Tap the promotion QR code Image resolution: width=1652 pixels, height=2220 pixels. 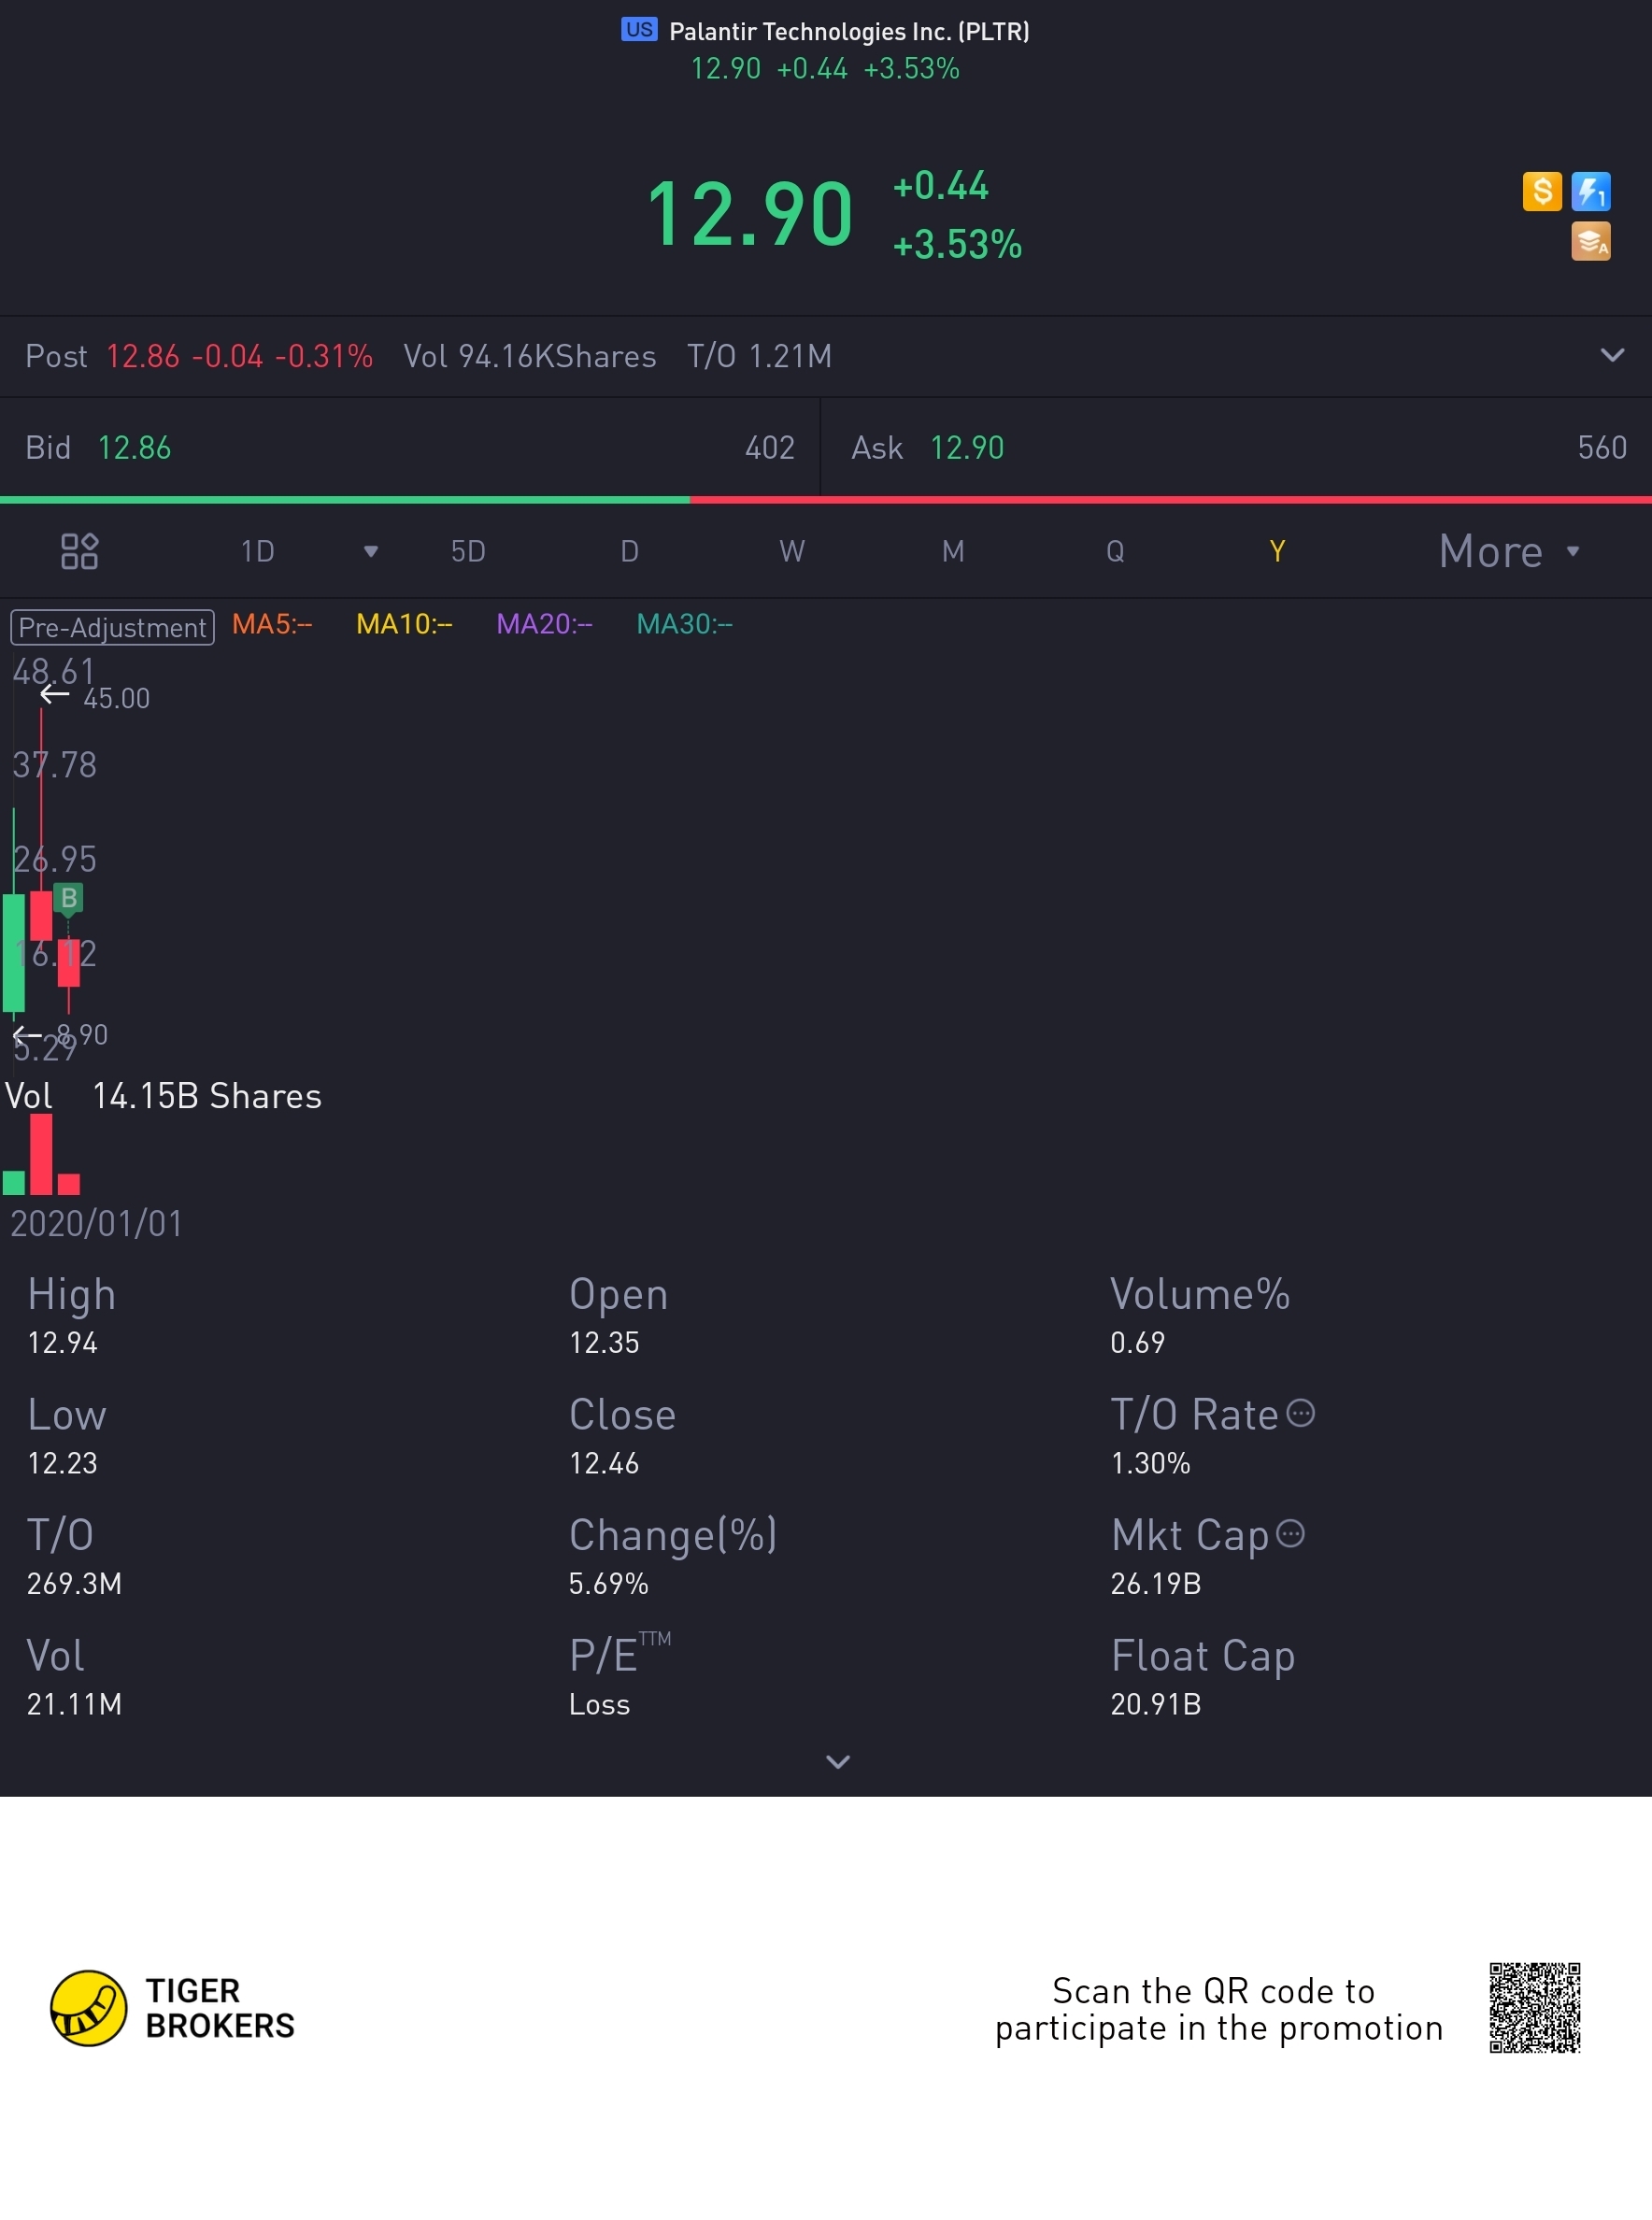(1534, 2008)
